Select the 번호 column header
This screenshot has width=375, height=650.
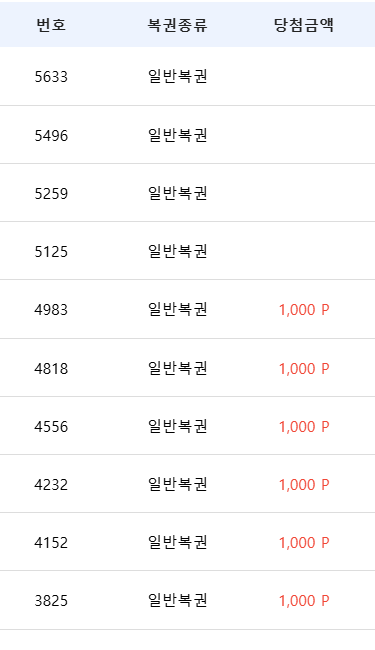click(51, 25)
